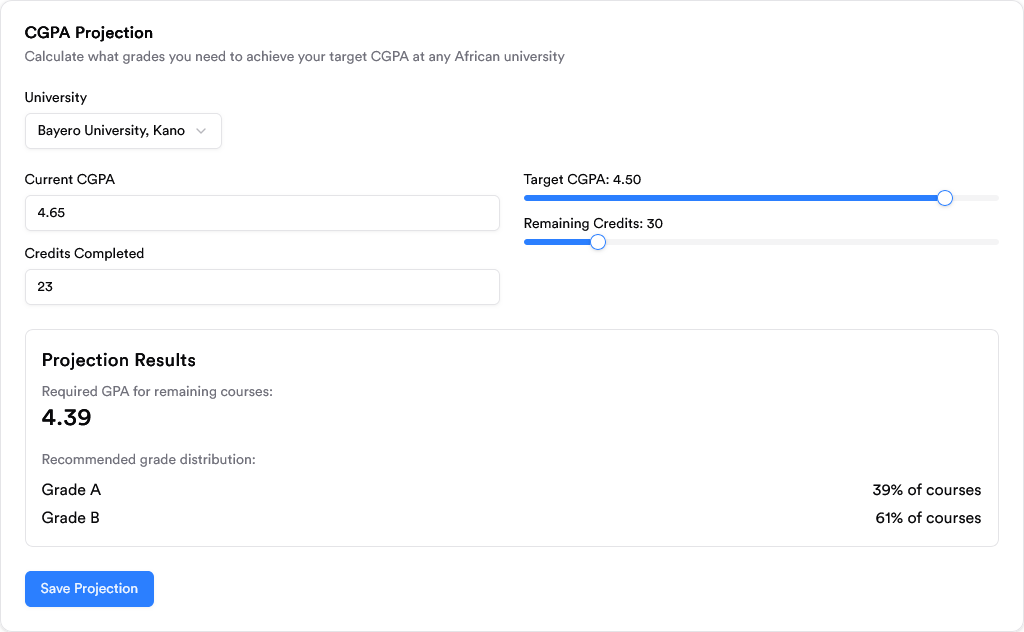Screen dimensions: 1024x632
Task: Click the Save Projection button
Action: [x=89, y=589]
